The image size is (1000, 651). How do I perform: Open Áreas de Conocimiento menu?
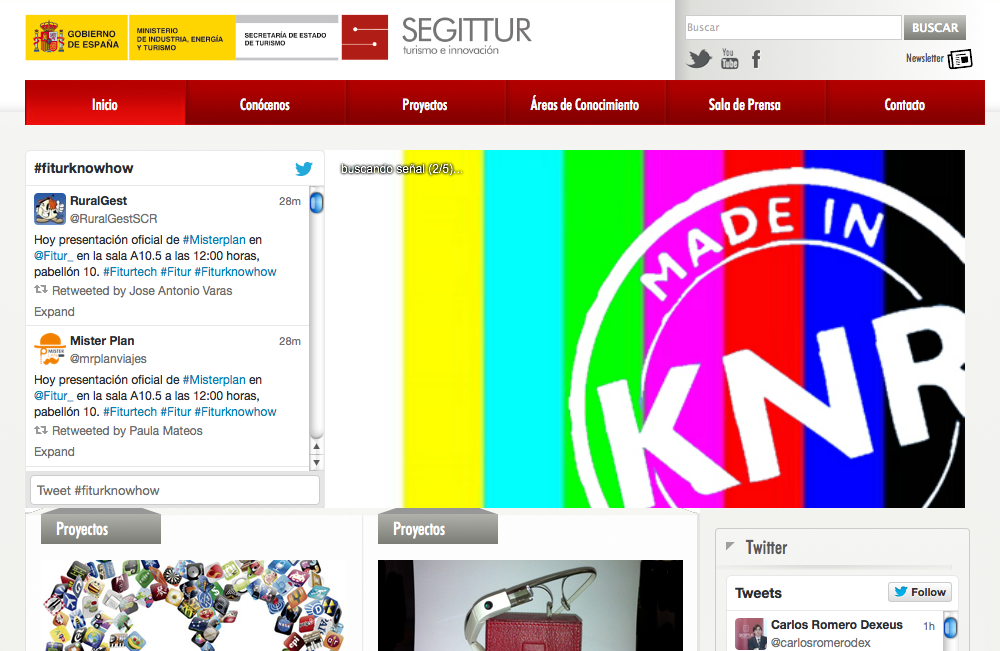(585, 105)
